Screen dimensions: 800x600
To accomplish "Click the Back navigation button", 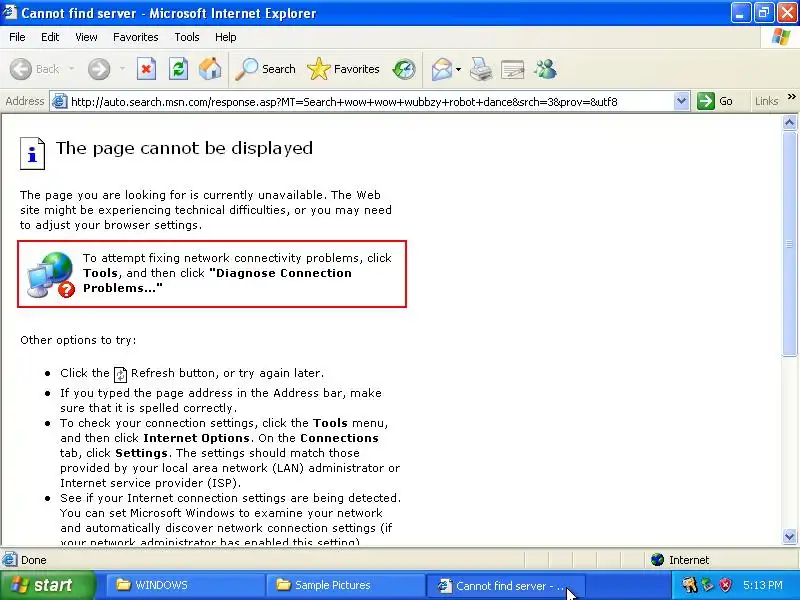I will [x=35, y=69].
